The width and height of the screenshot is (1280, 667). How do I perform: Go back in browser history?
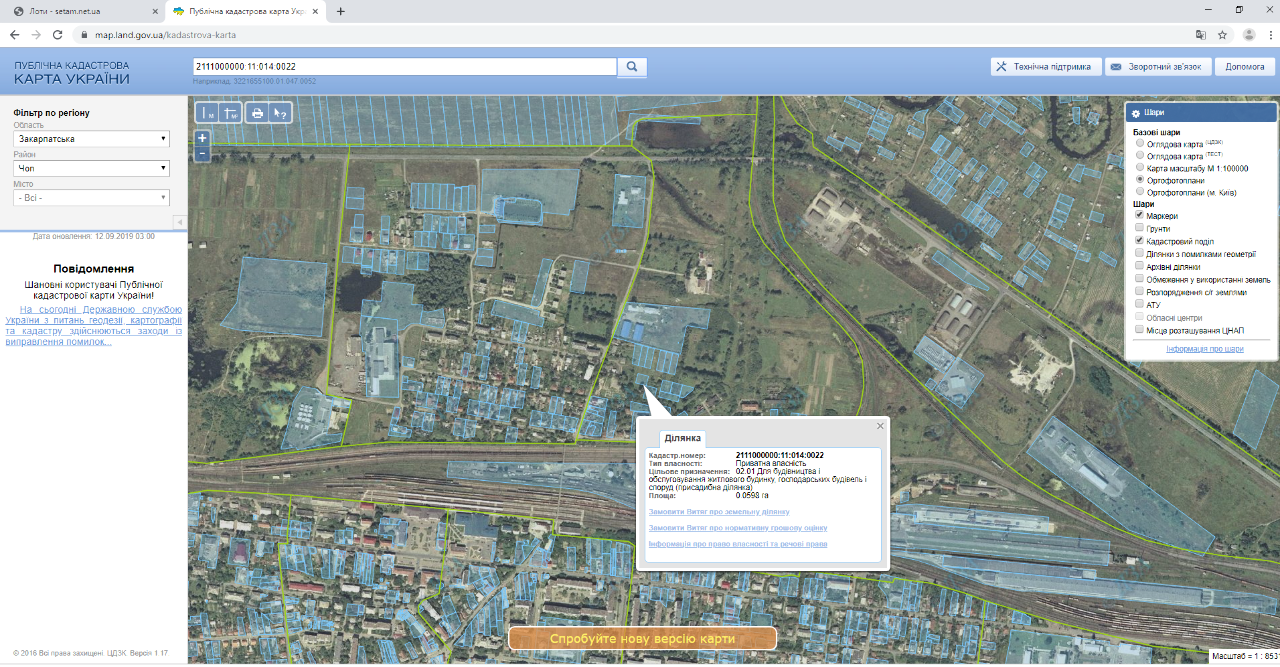[x=14, y=34]
